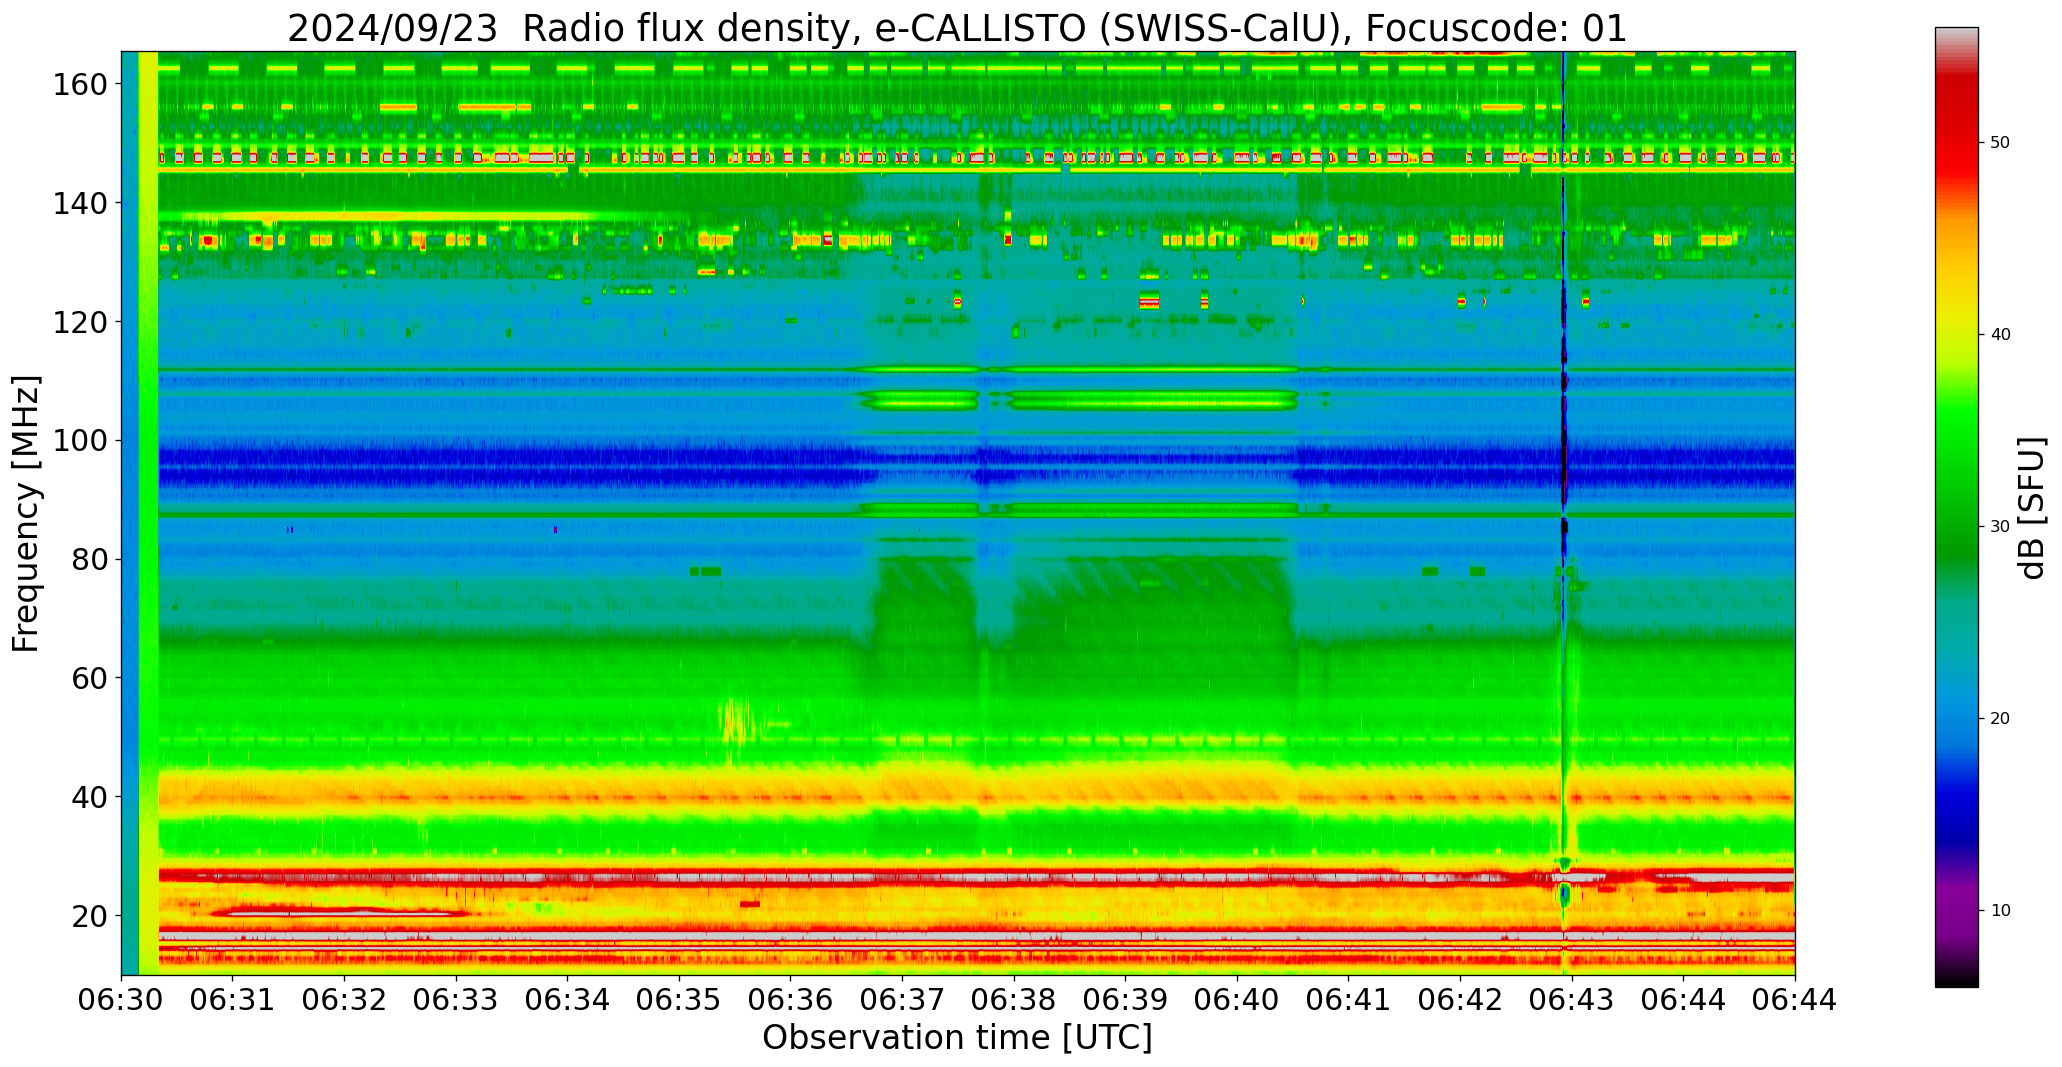Click the 06:34 time tick label

click(x=568, y=999)
